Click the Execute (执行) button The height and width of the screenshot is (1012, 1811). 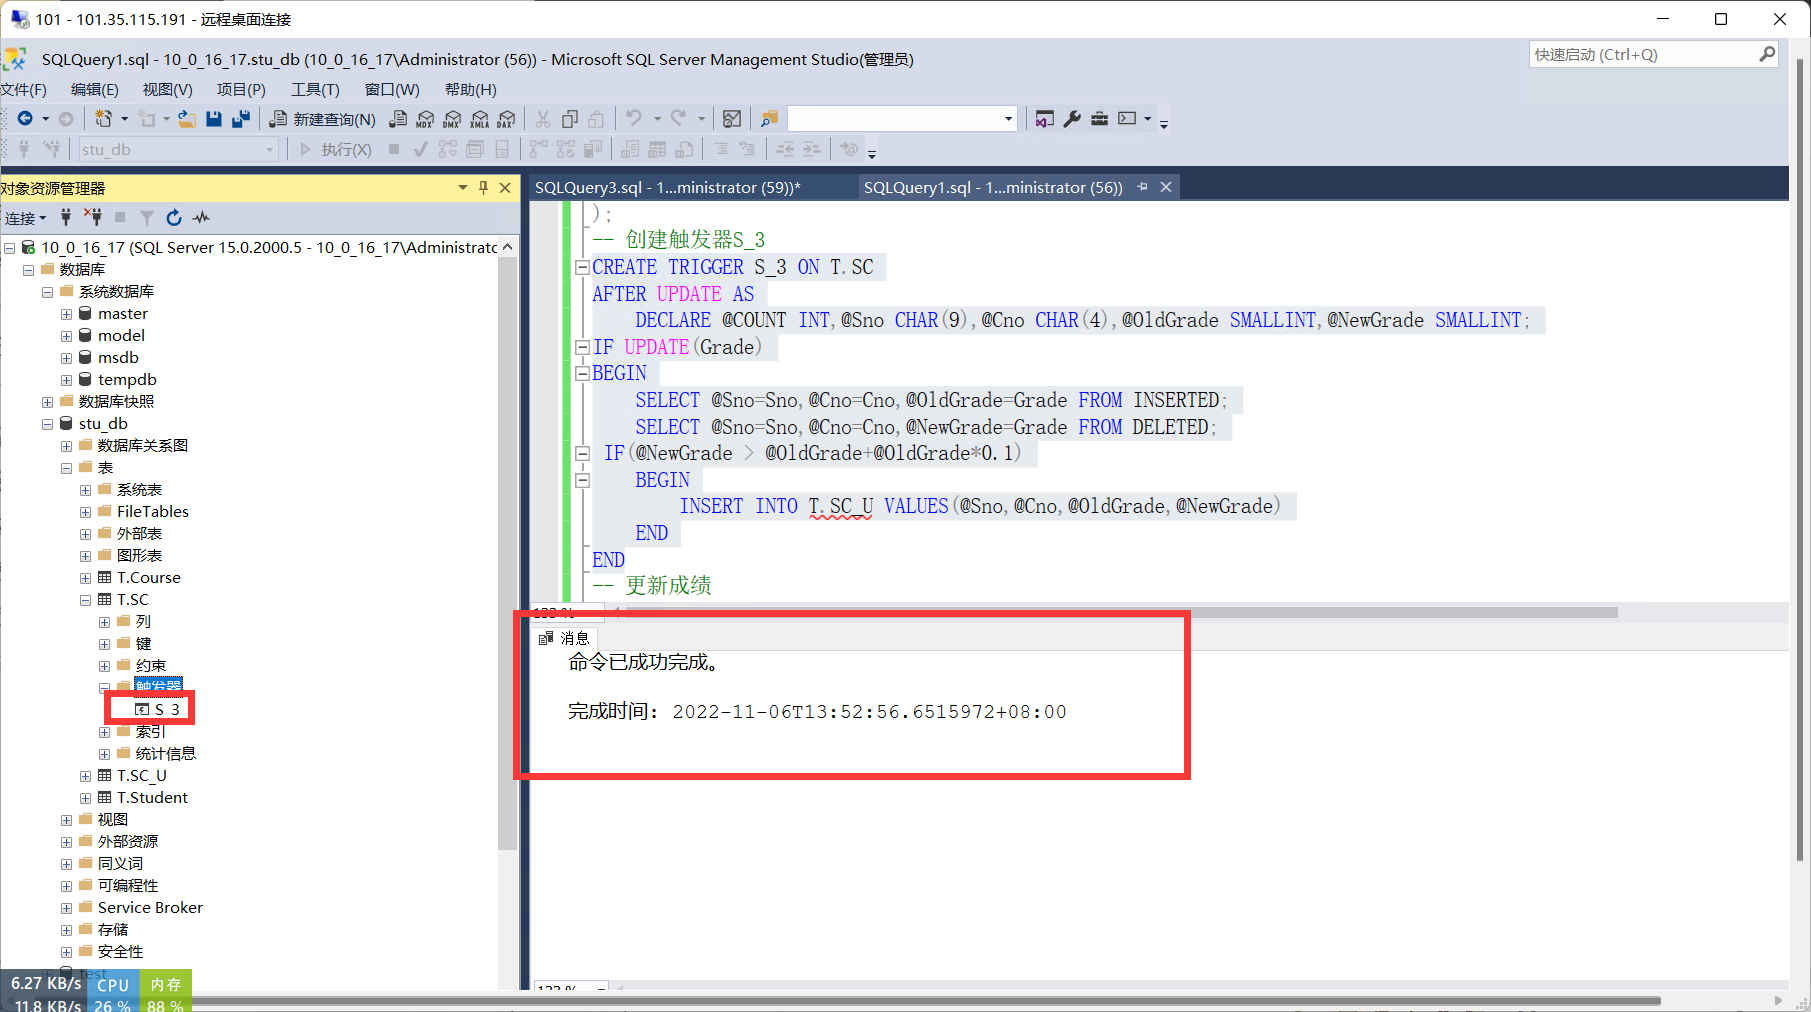[x=335, y=149]
